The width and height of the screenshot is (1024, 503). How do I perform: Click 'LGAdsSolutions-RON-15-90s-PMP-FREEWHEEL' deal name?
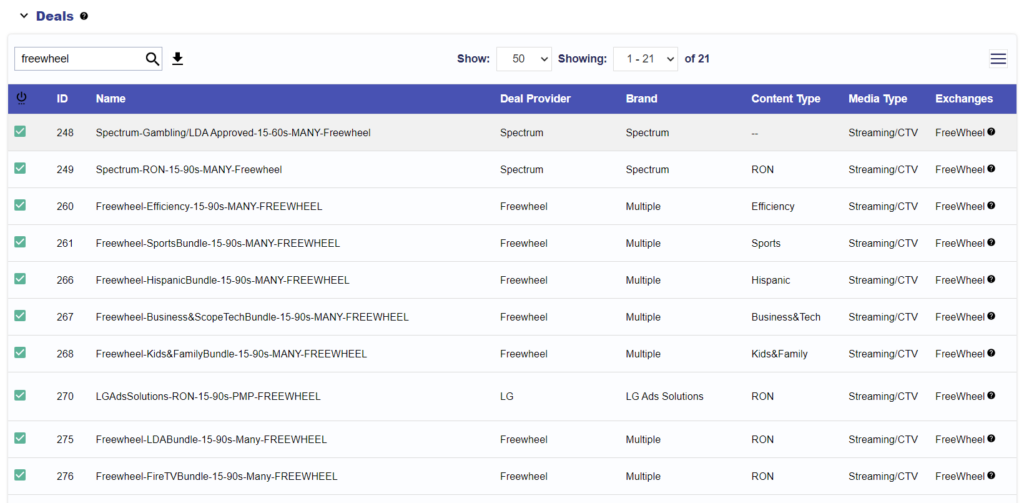(x=208, y=397)
